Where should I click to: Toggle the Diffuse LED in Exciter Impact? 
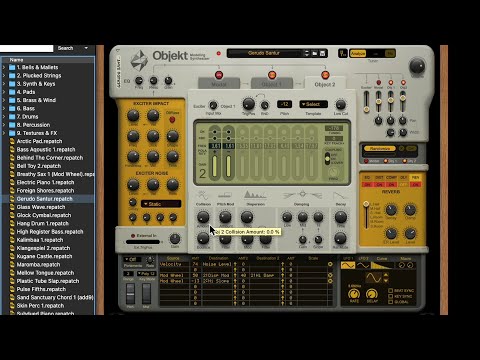172,119
